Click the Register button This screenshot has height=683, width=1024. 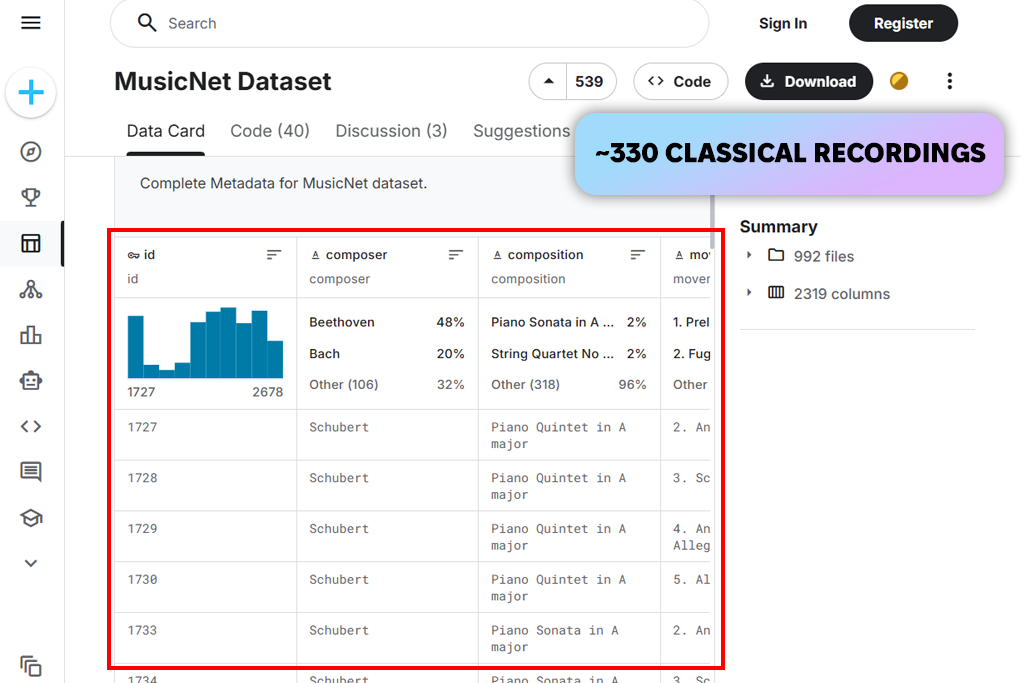(x=903, y=24)
